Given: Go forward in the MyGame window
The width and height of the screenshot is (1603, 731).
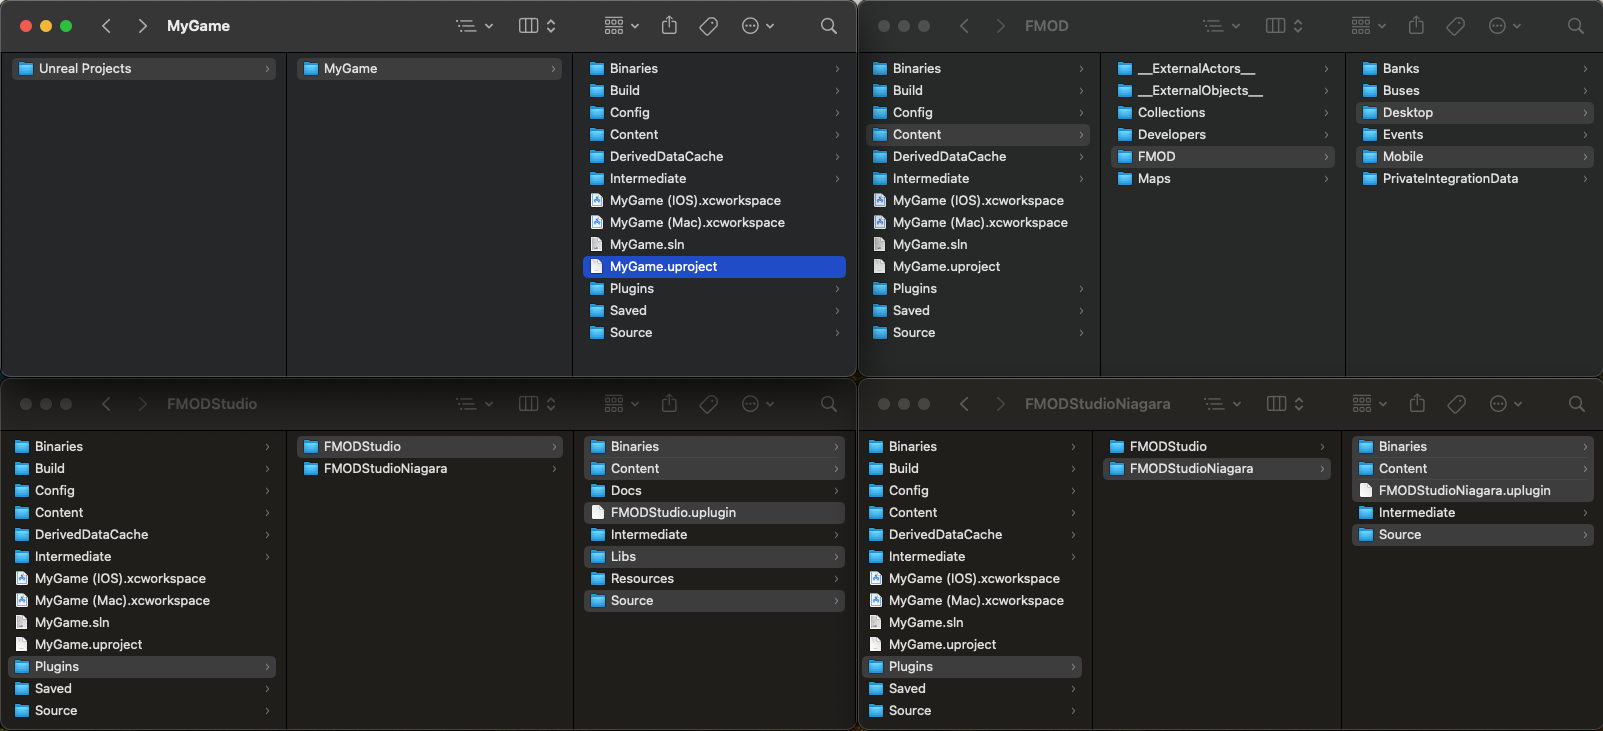Looking at the screenshot, I should click(x=143, y=26).
